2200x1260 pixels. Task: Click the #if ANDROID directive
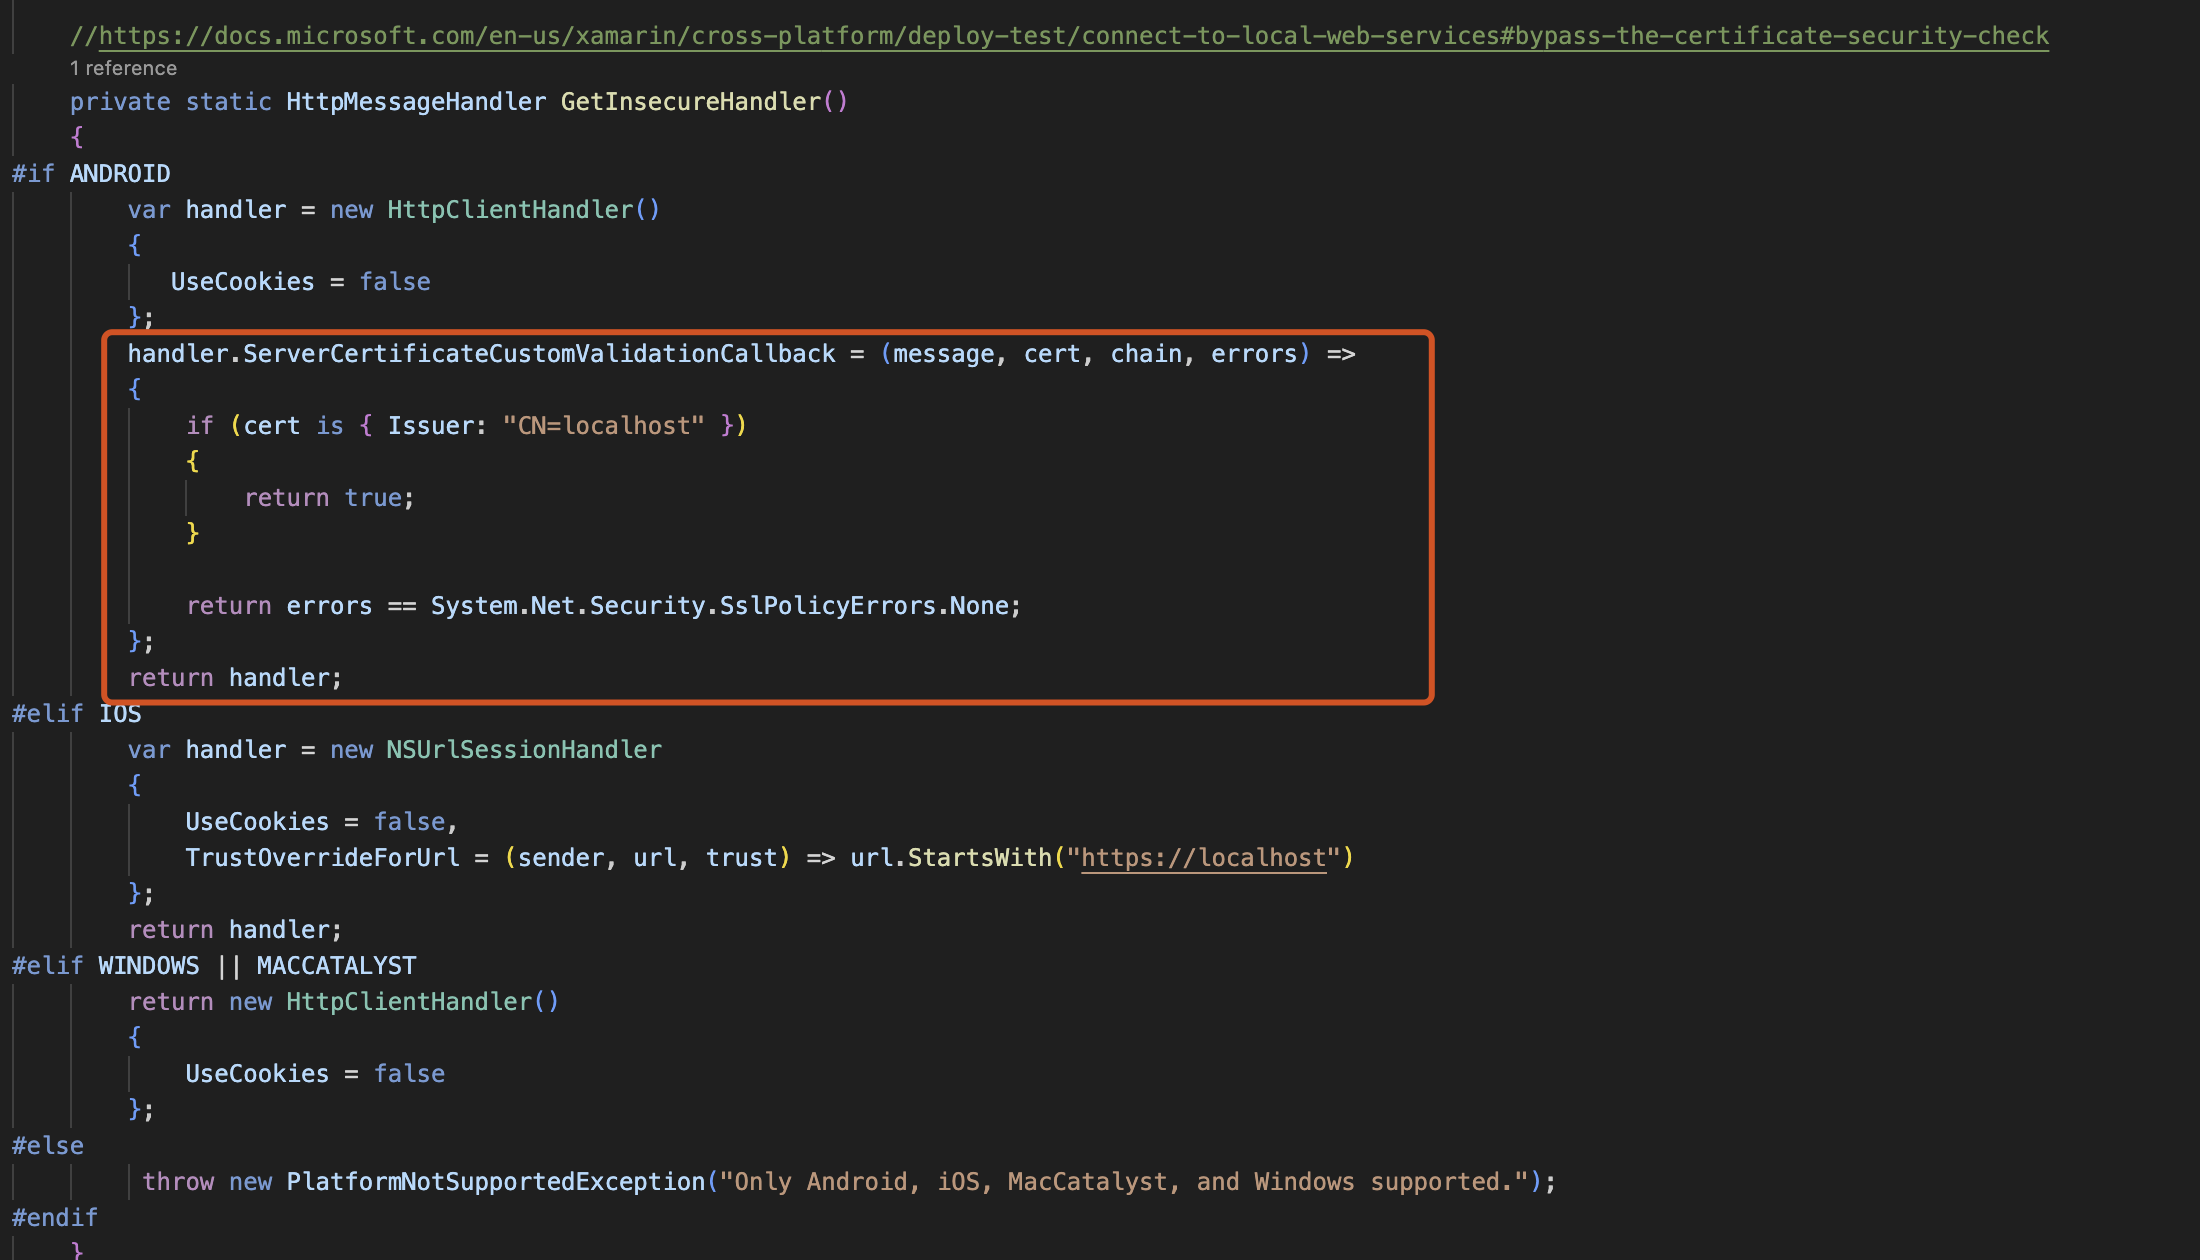(91, 174)
